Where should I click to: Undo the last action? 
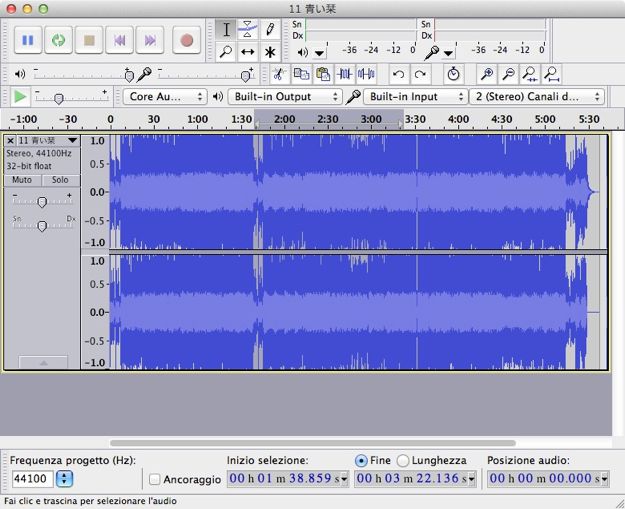point(399,74)
